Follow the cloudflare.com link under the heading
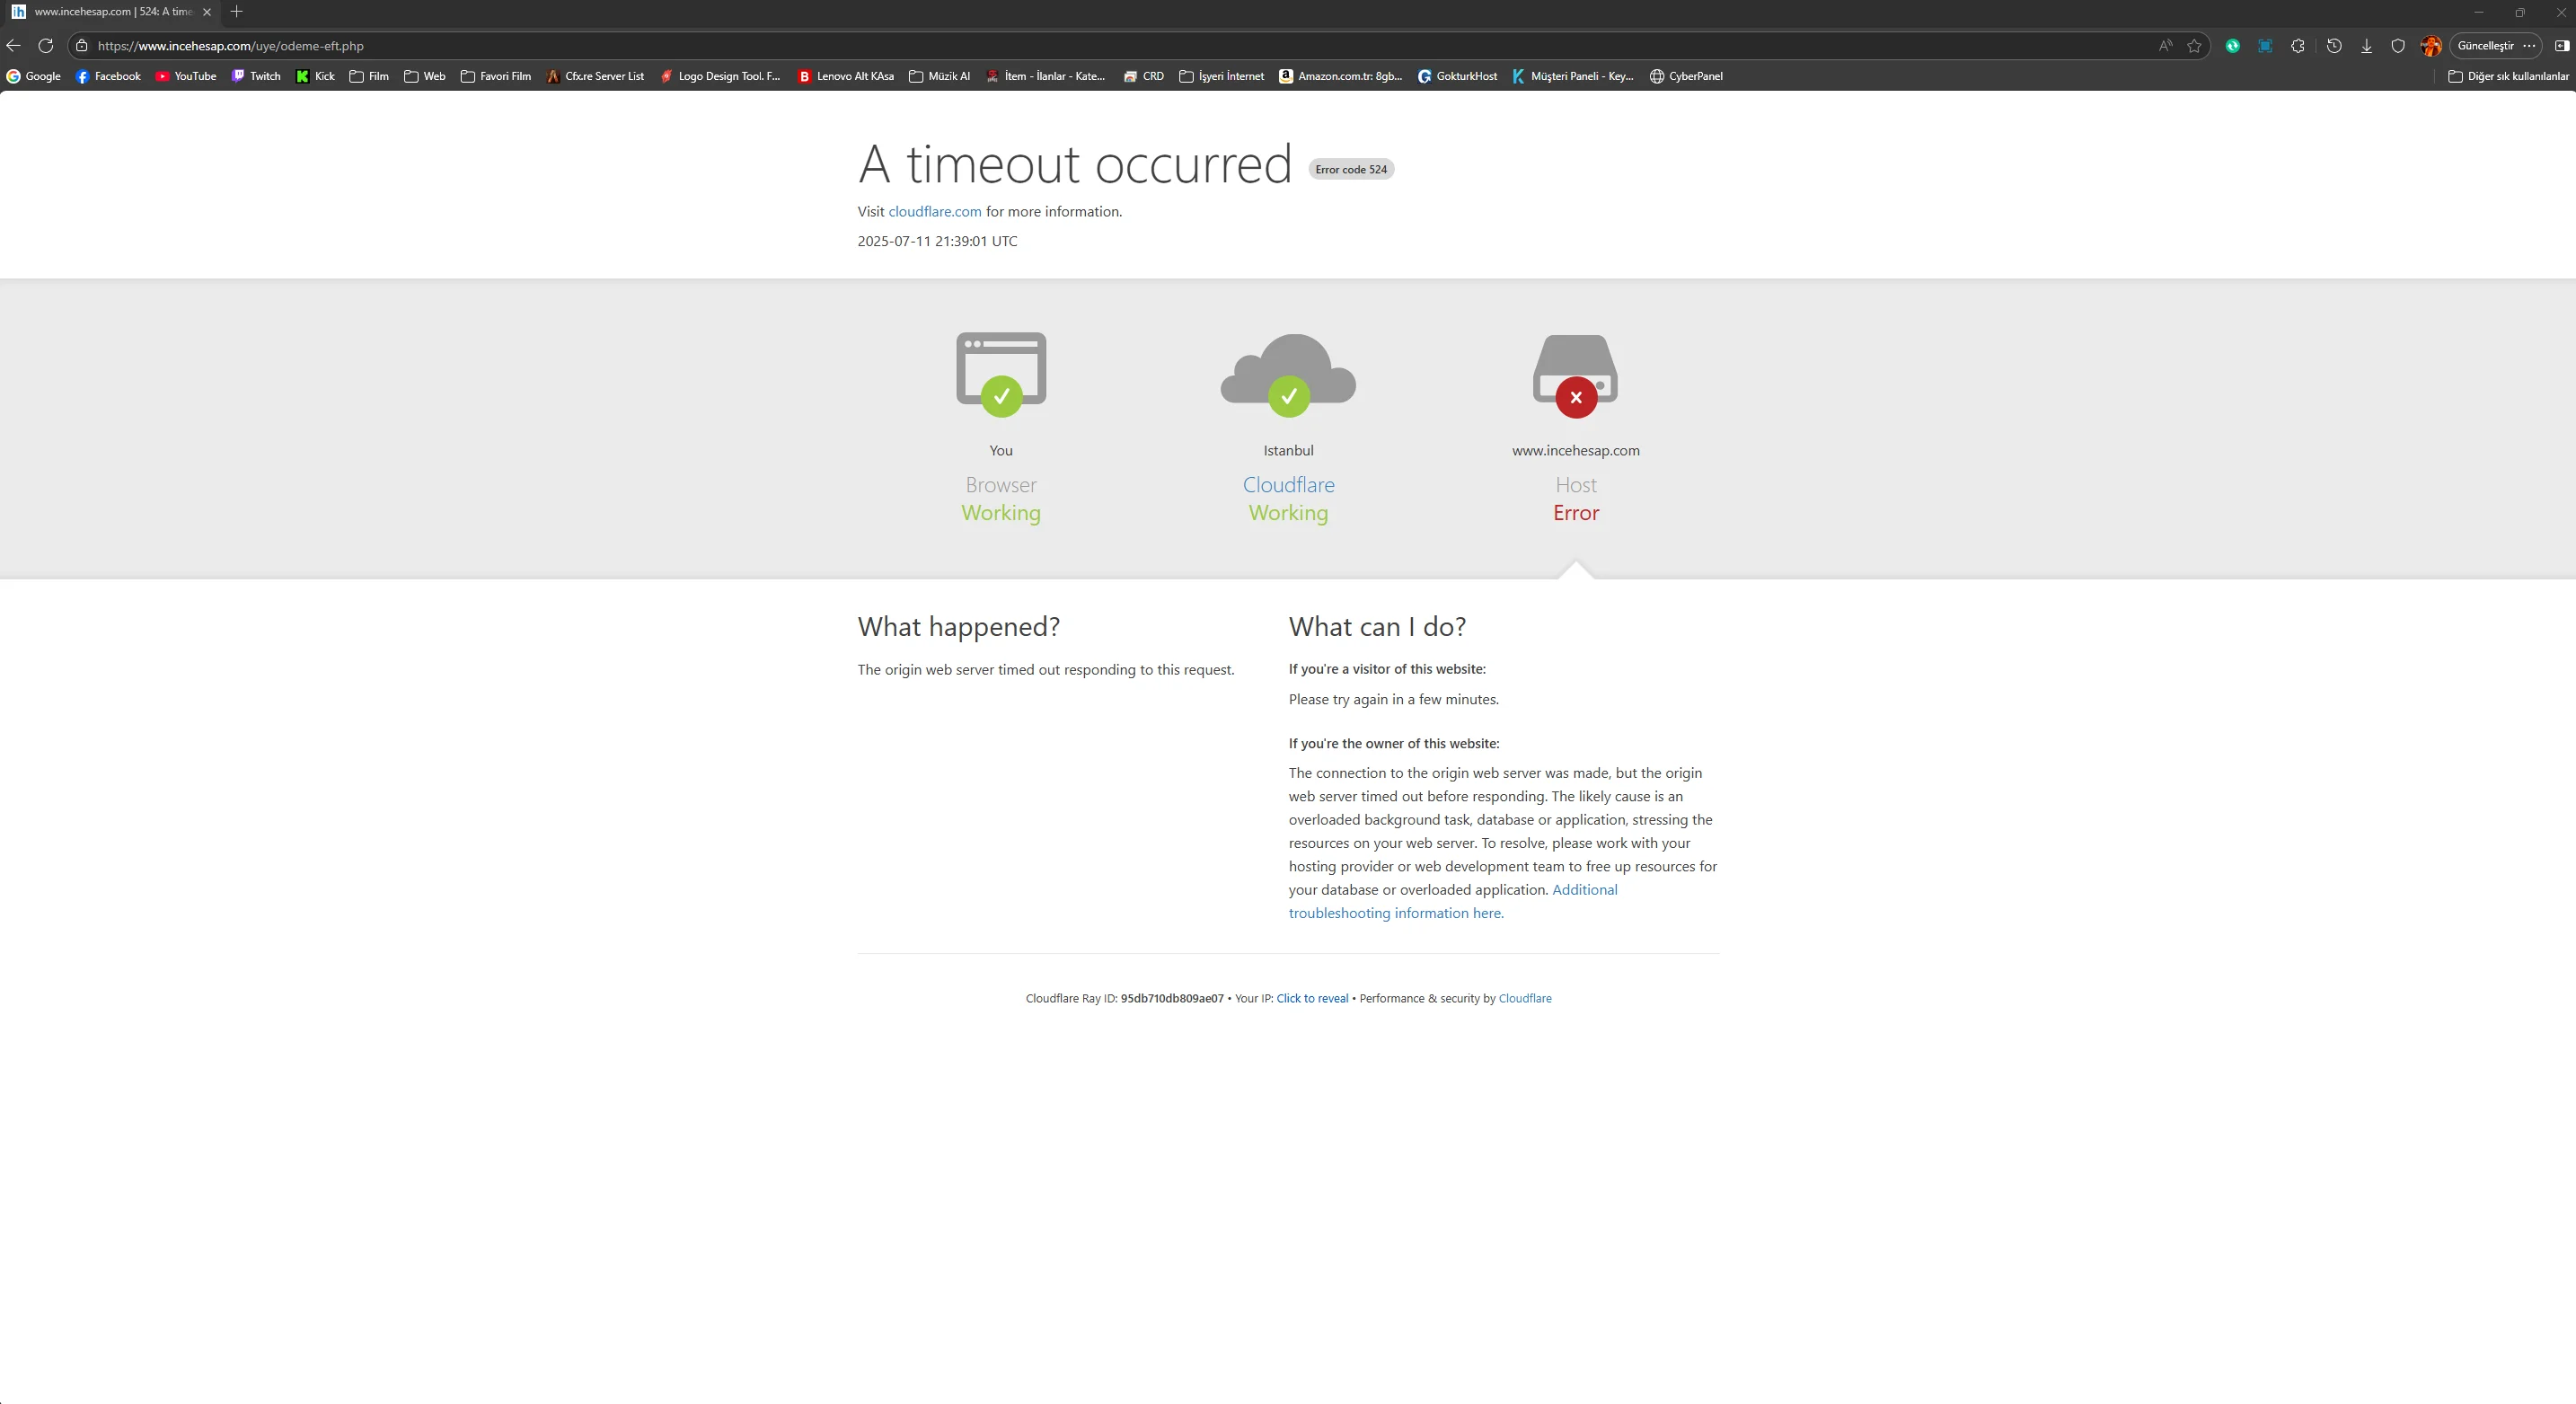This screenshot has width=2576, height=1404. 934,212
